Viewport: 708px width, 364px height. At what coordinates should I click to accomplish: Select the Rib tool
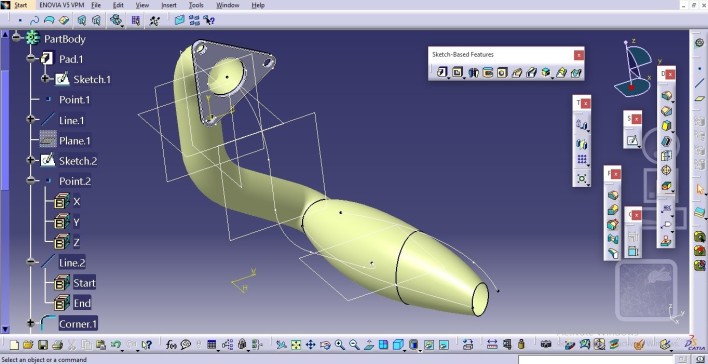click(x=517, y=72)
